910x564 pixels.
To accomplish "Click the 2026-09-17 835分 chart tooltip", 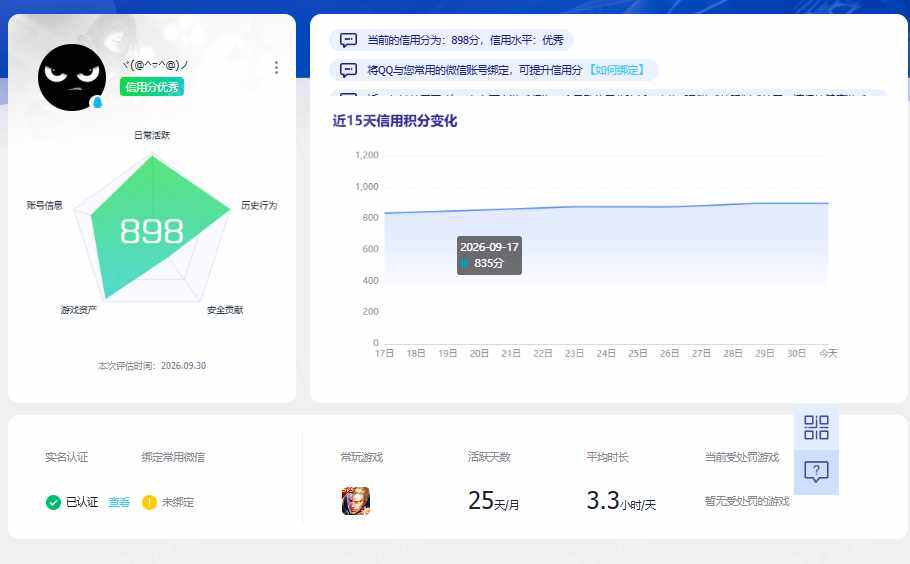I will pos(489,255).
